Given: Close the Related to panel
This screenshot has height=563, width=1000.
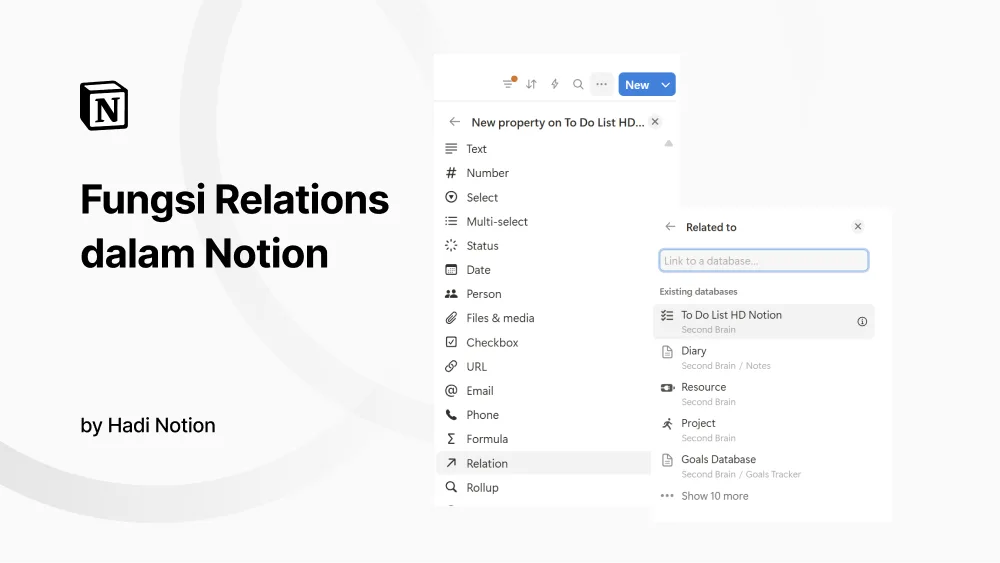Looking at the screenshot, I should (x=858, y=226).
